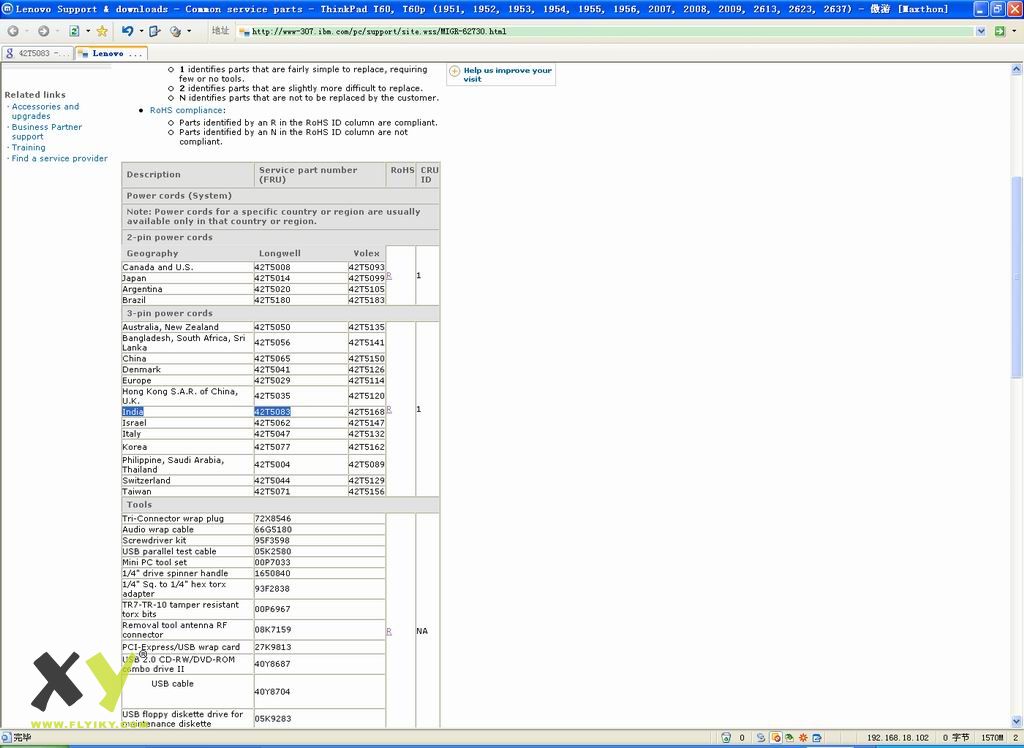Click the Denmark row label
The image size is (1024, 748).
coord(141,370)
